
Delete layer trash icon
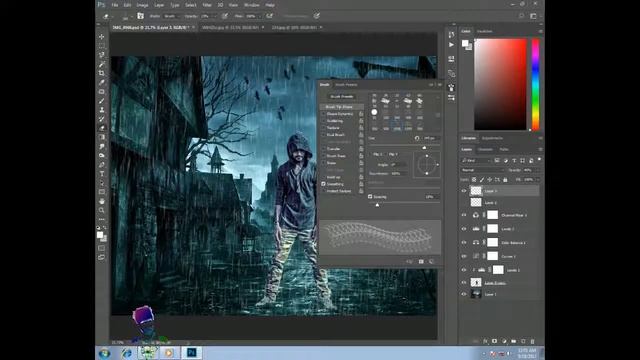pos(532,341)
